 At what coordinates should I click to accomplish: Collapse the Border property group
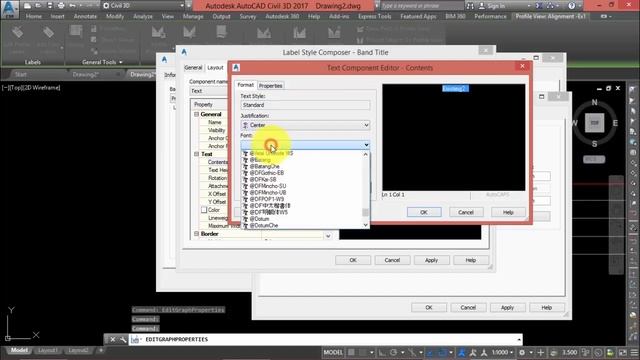pos(196,233)
